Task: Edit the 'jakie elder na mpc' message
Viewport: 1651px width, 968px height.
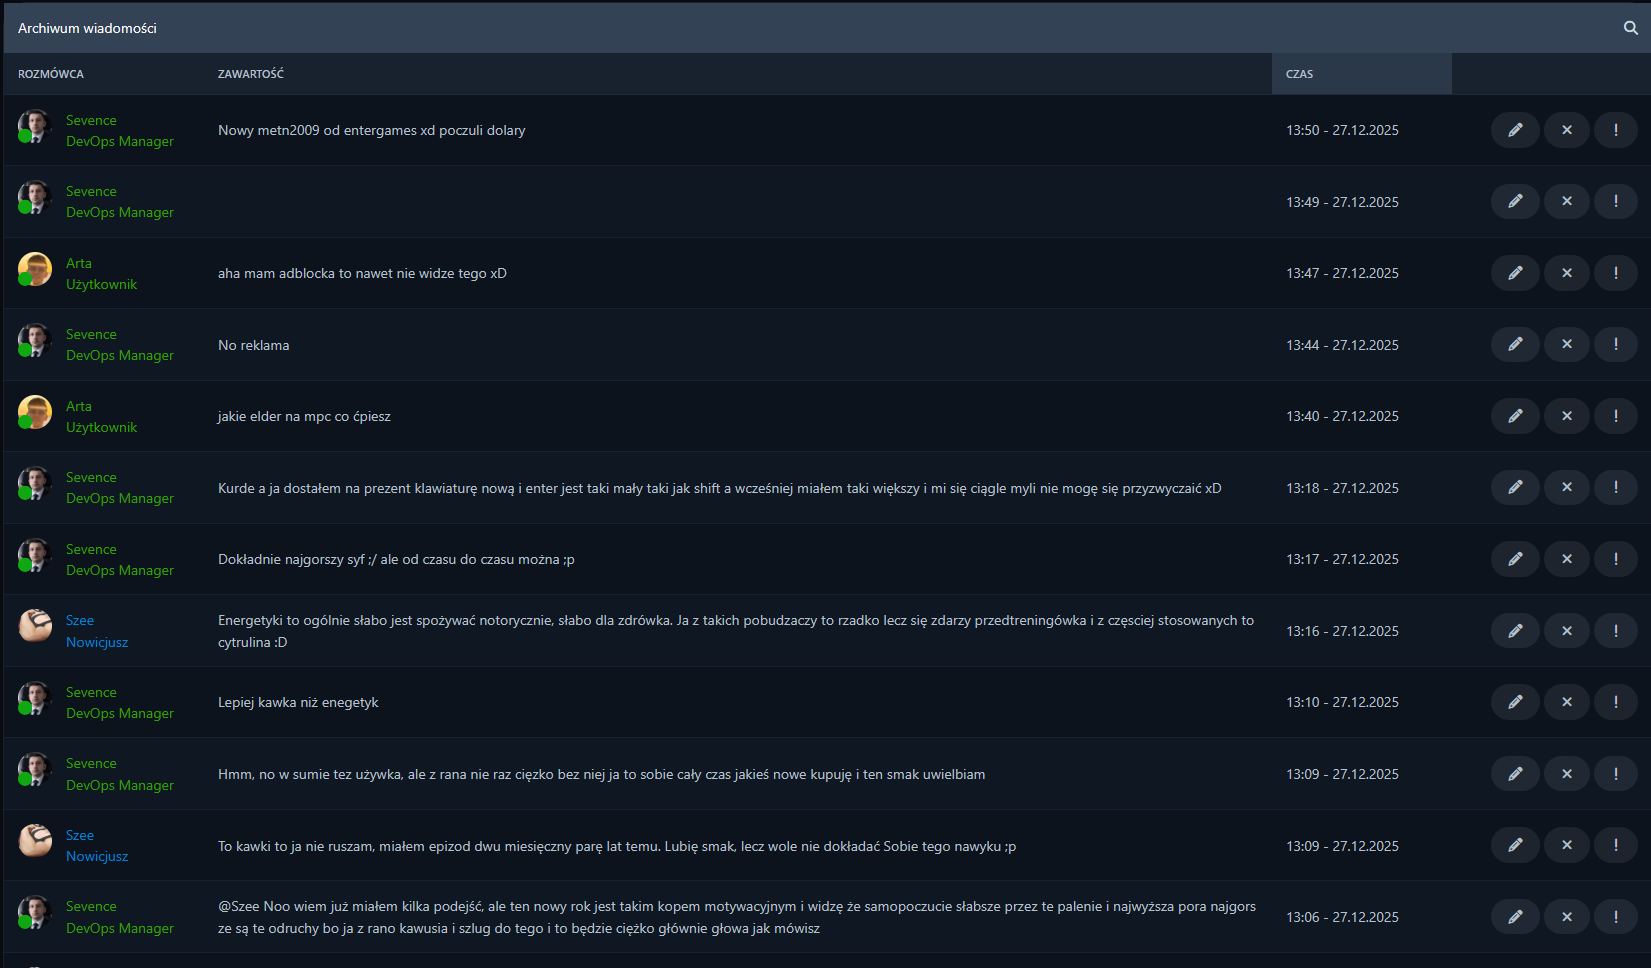Action: click(1515, 416)
